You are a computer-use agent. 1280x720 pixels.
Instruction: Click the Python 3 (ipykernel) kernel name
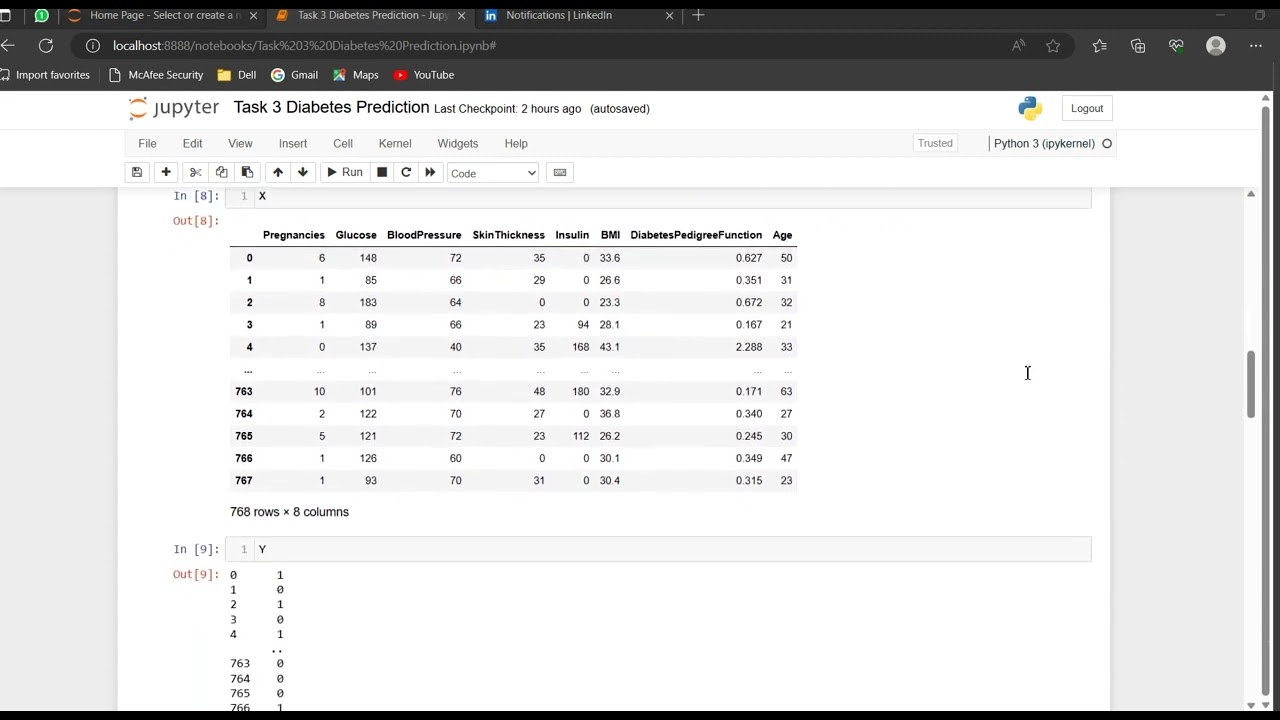coord(1044,143)
